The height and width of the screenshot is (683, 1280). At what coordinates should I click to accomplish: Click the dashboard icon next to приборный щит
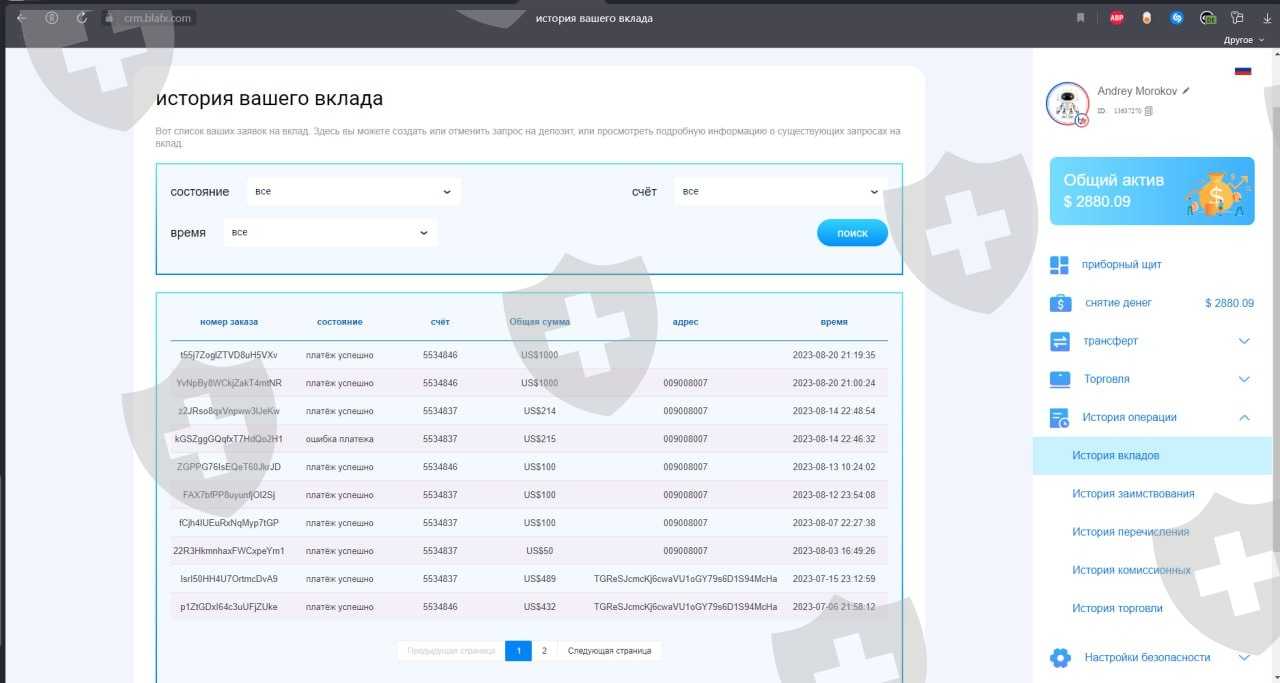coord(1059,265)
